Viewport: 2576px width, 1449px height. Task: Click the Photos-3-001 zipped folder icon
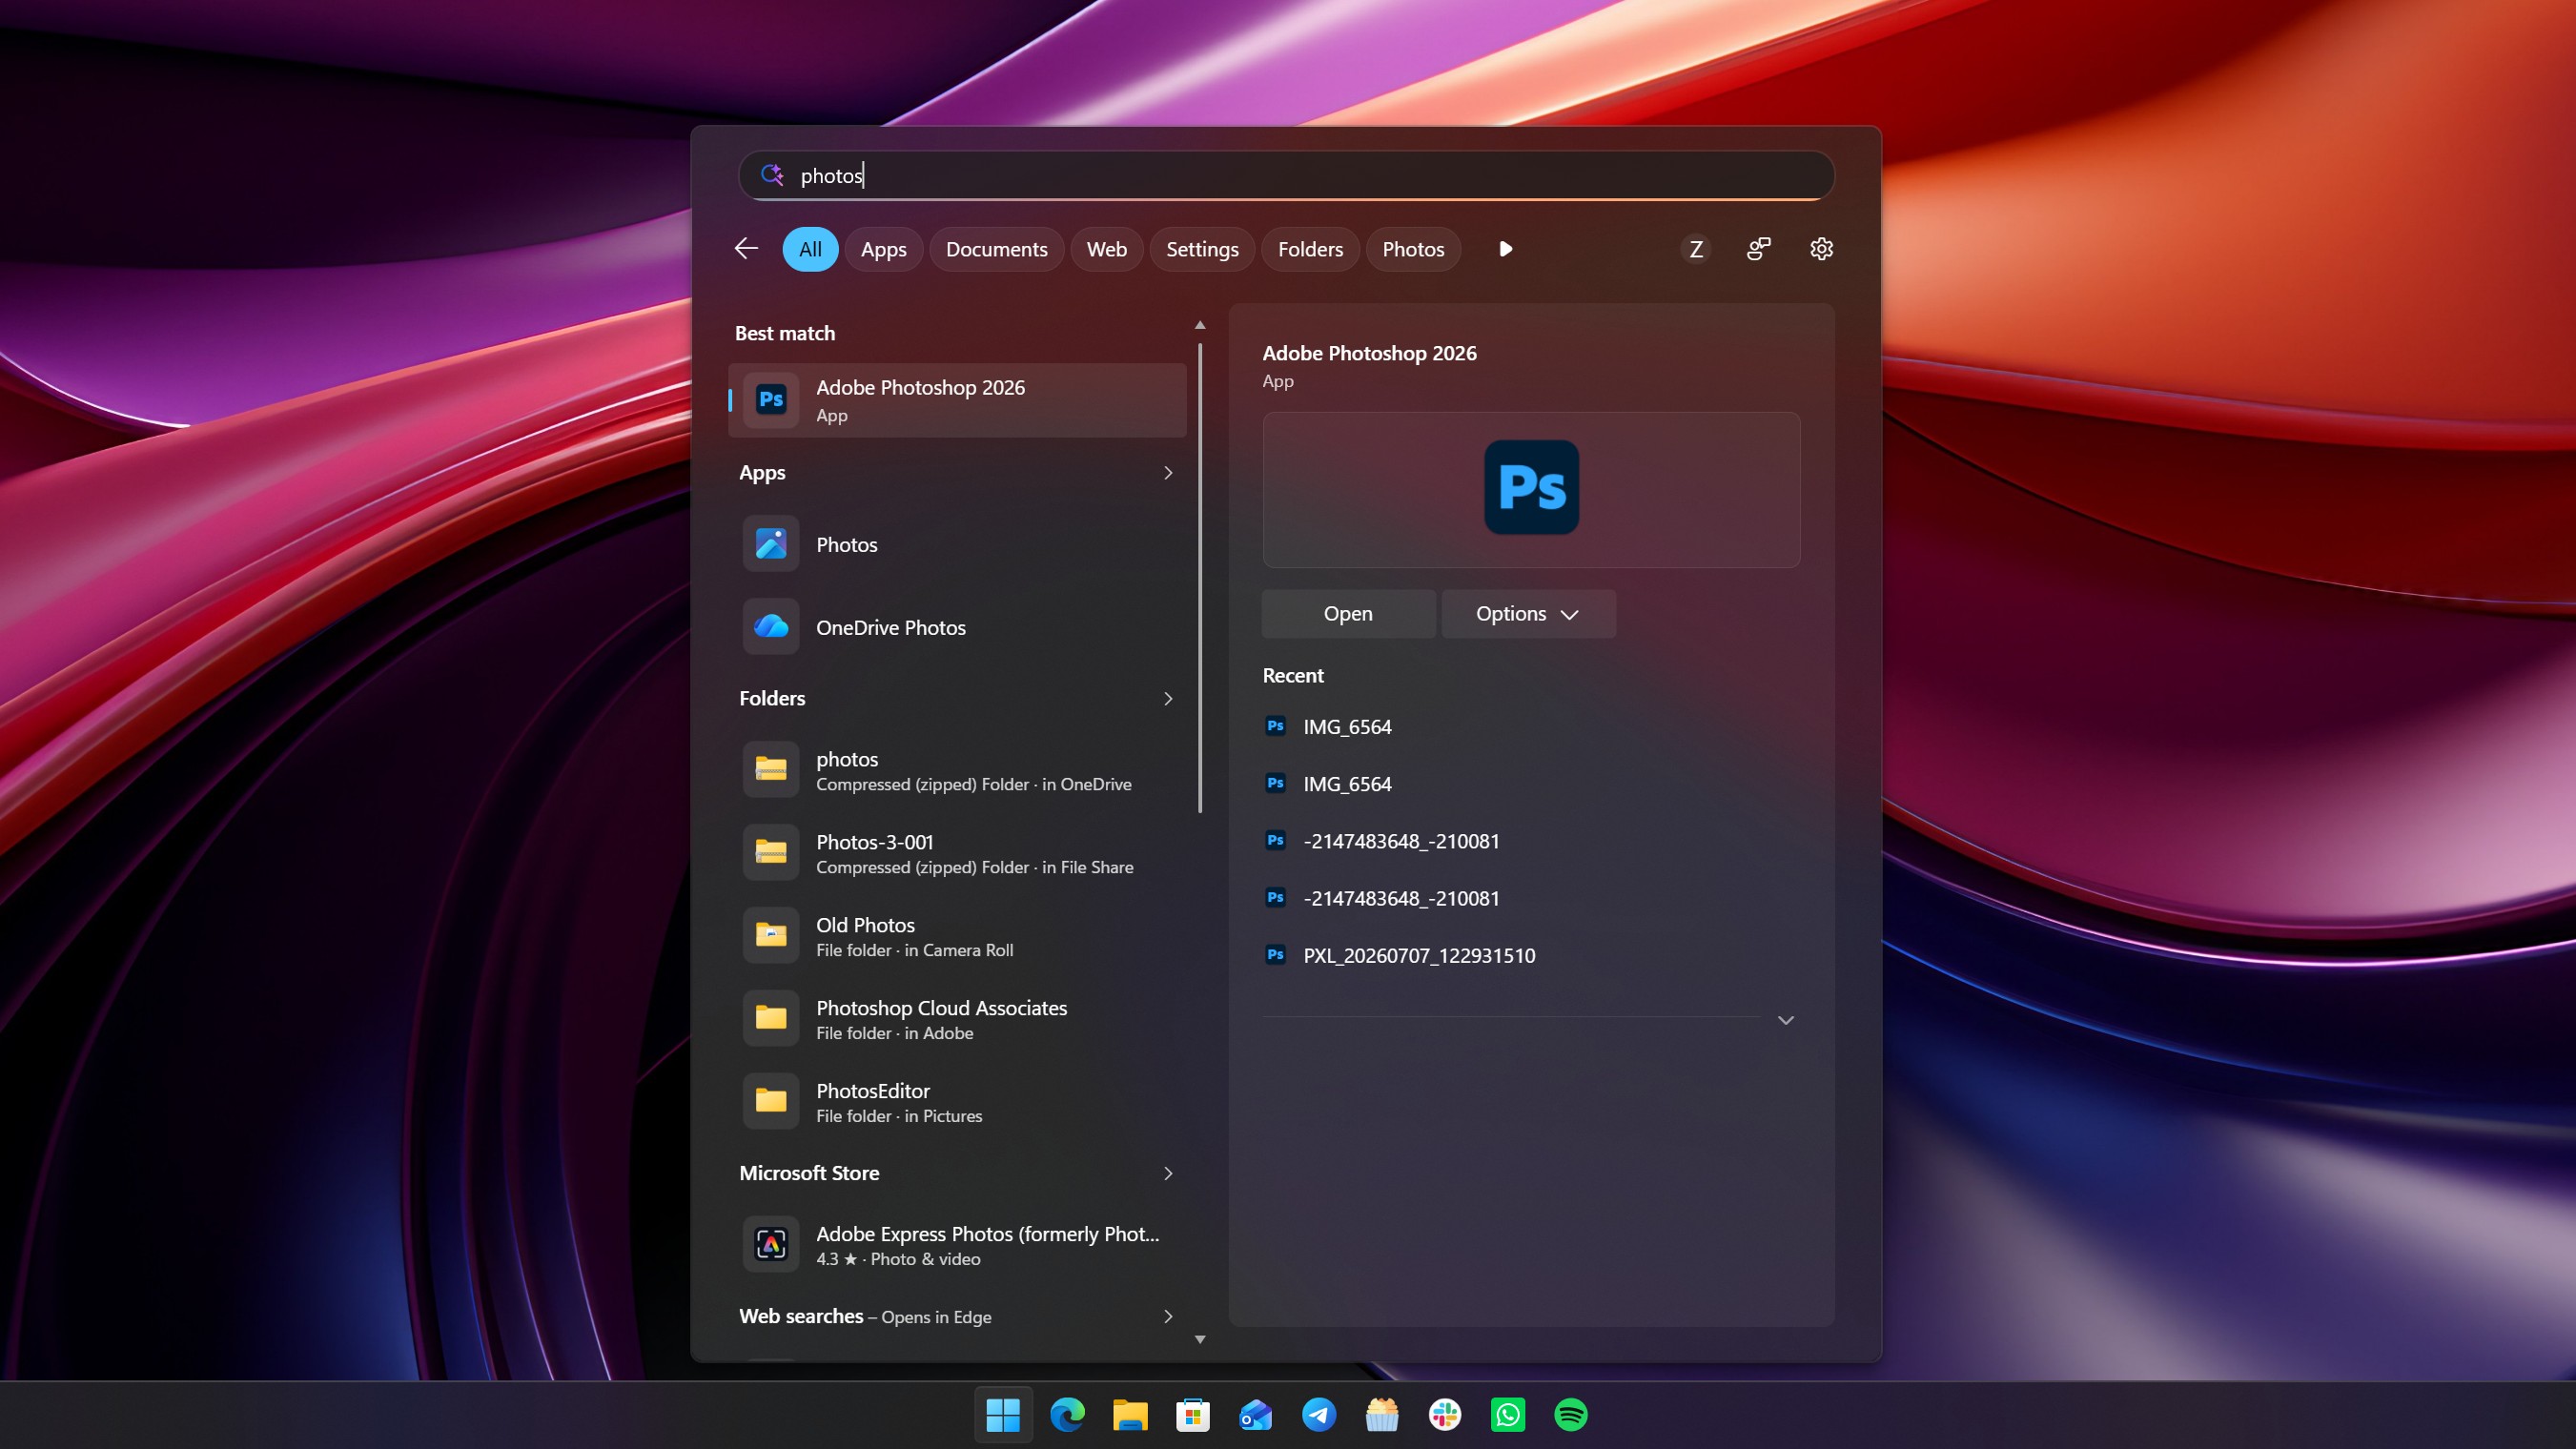[770, 852]
